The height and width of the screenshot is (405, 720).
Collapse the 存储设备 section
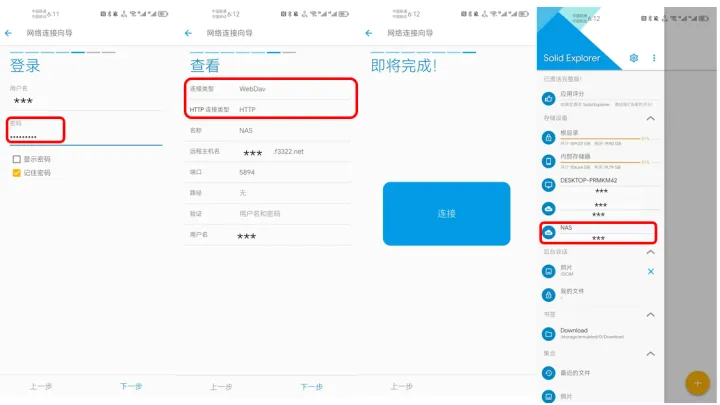click(650, 118)
